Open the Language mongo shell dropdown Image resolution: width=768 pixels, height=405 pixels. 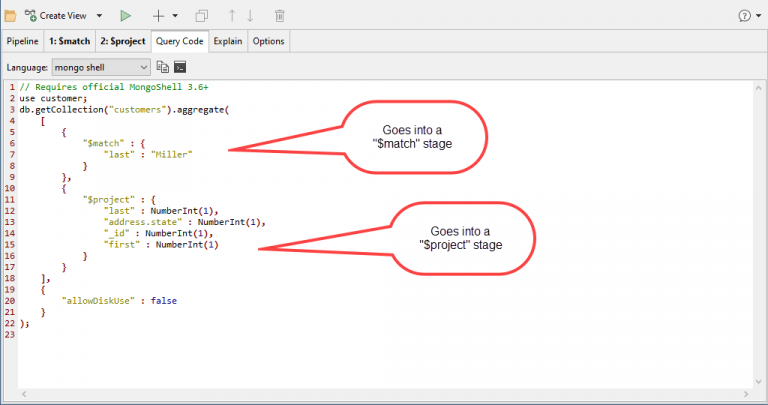point(100,67)
